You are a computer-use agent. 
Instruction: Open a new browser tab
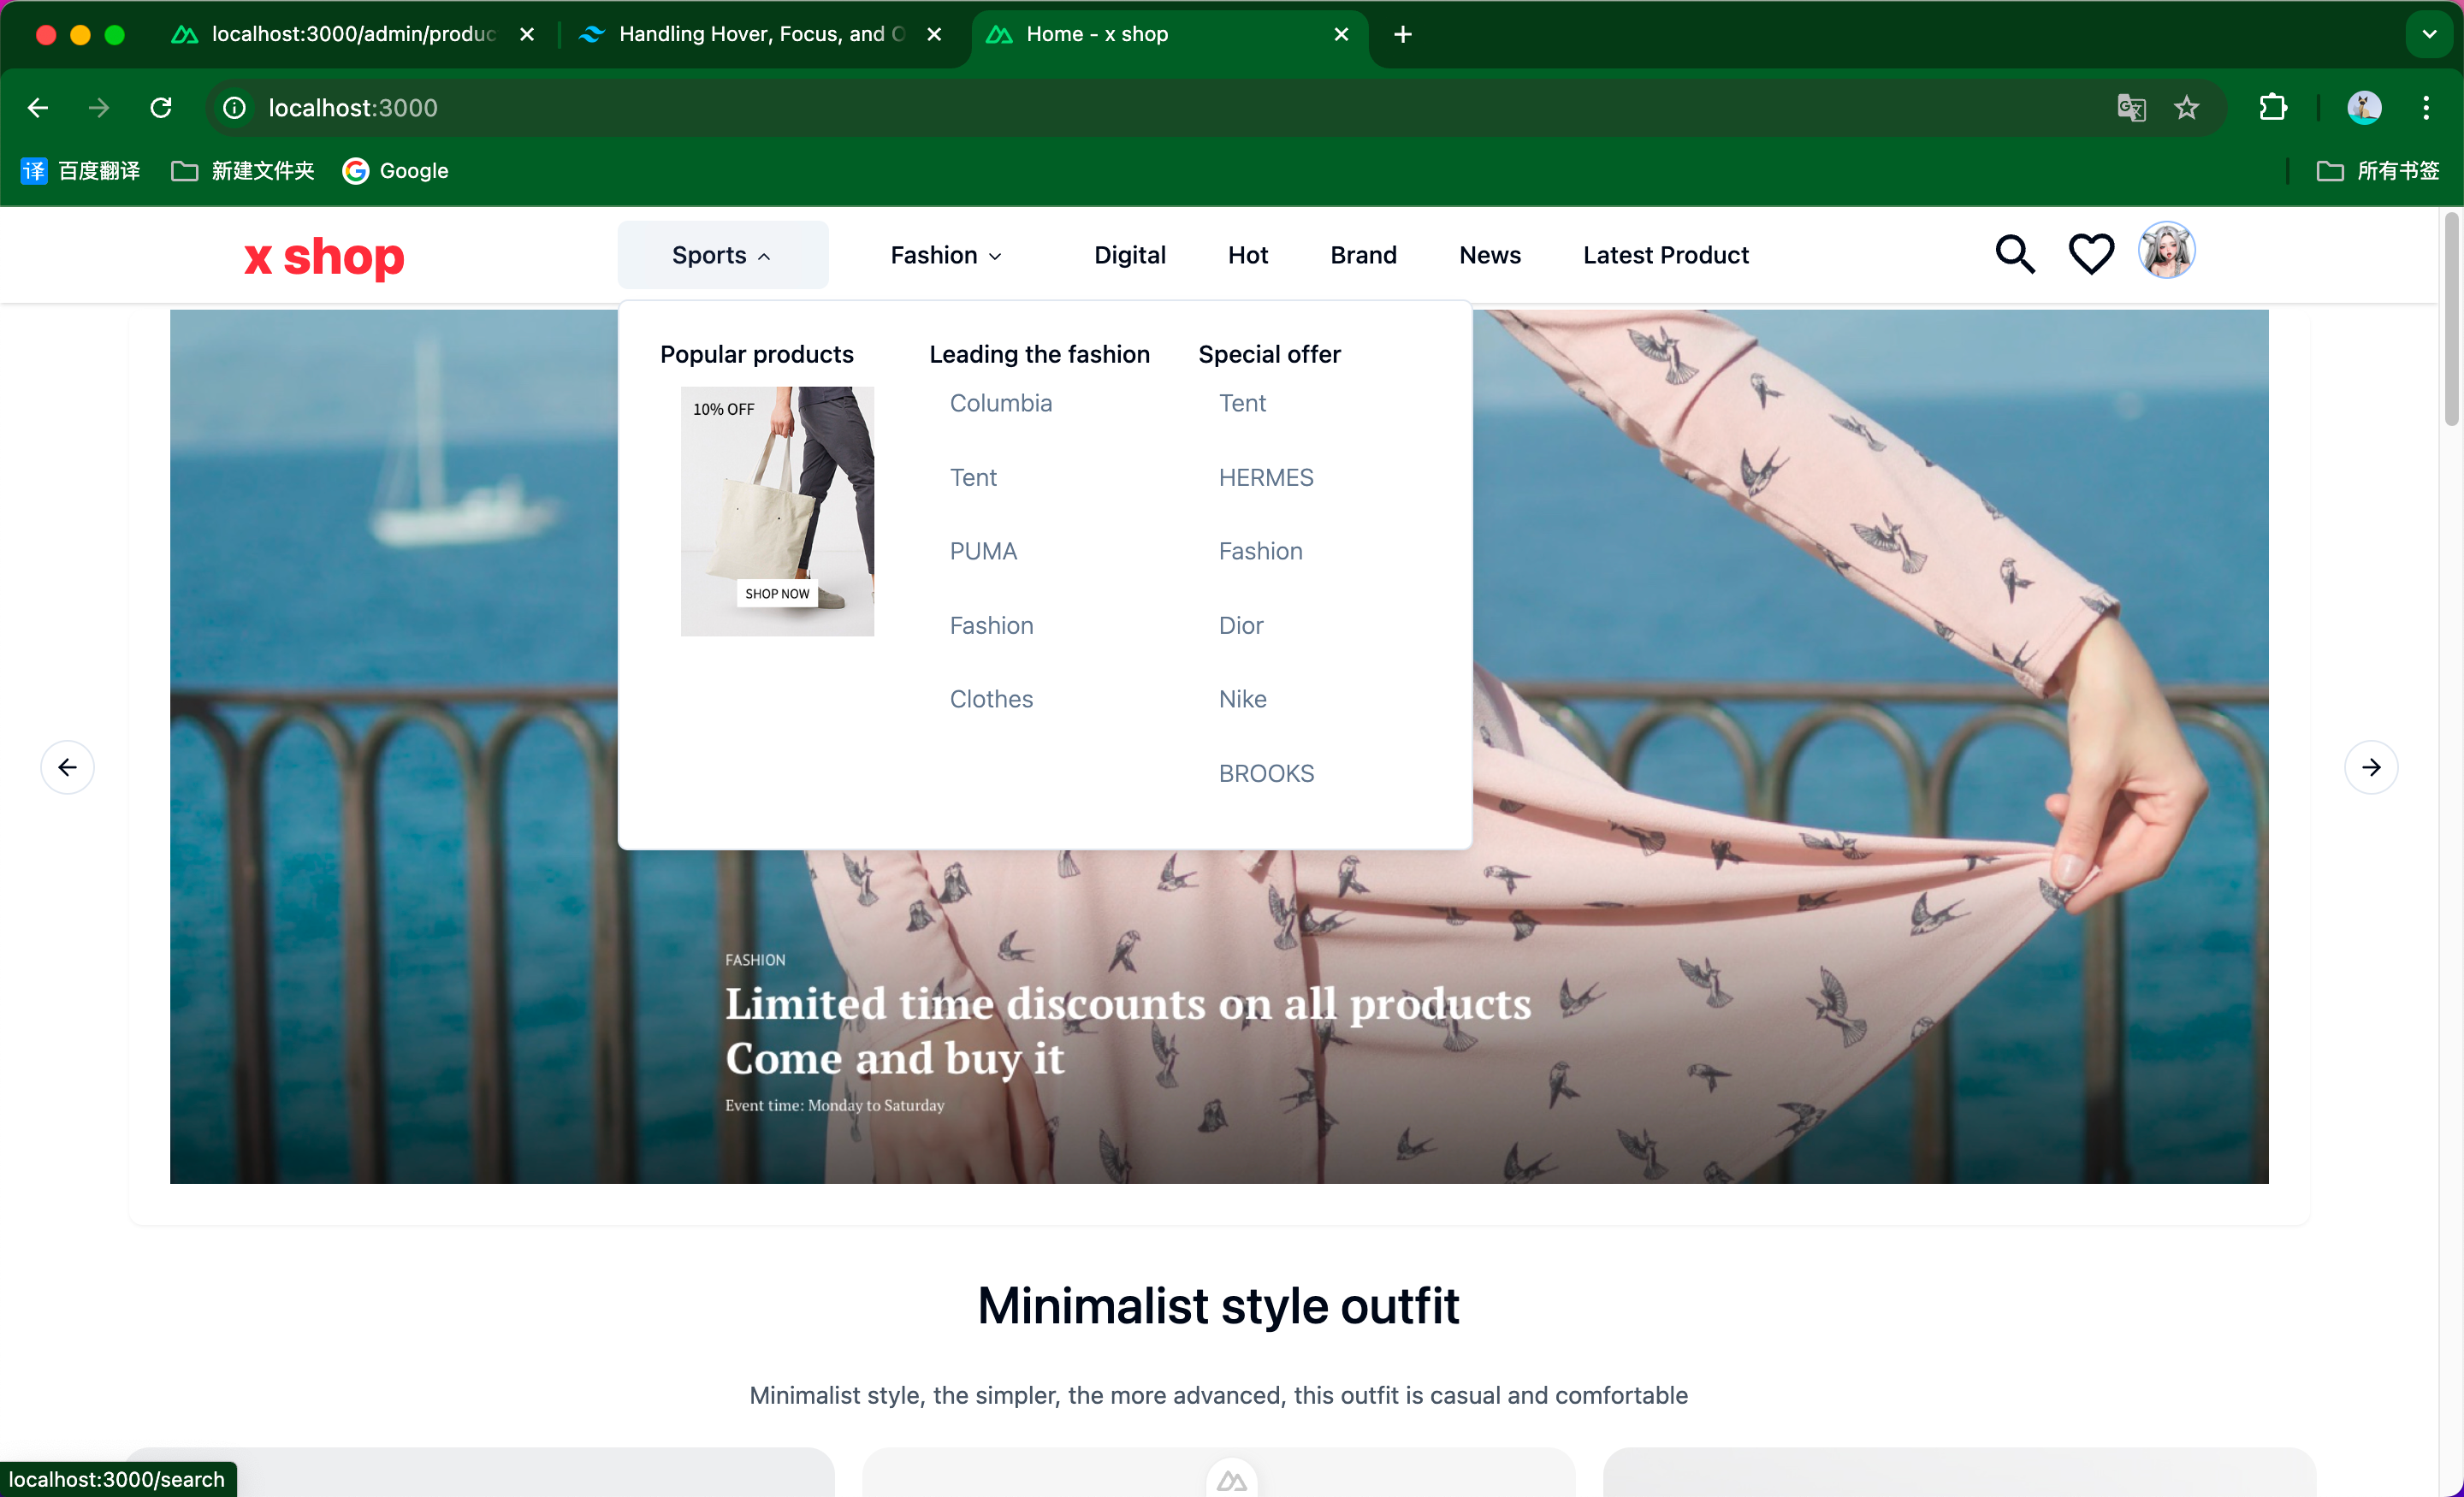pyautogui.click(x=1403, y=34)
